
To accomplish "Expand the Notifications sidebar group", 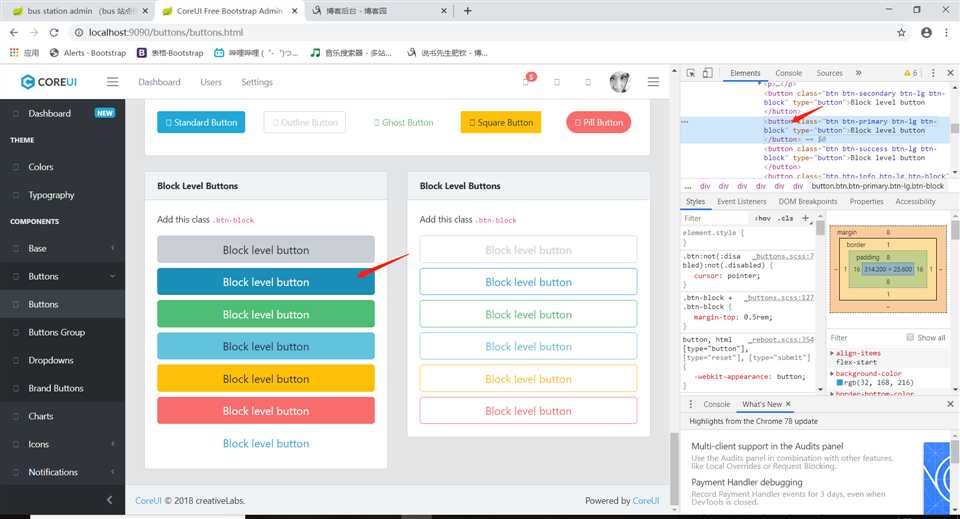I will point(62,472).
